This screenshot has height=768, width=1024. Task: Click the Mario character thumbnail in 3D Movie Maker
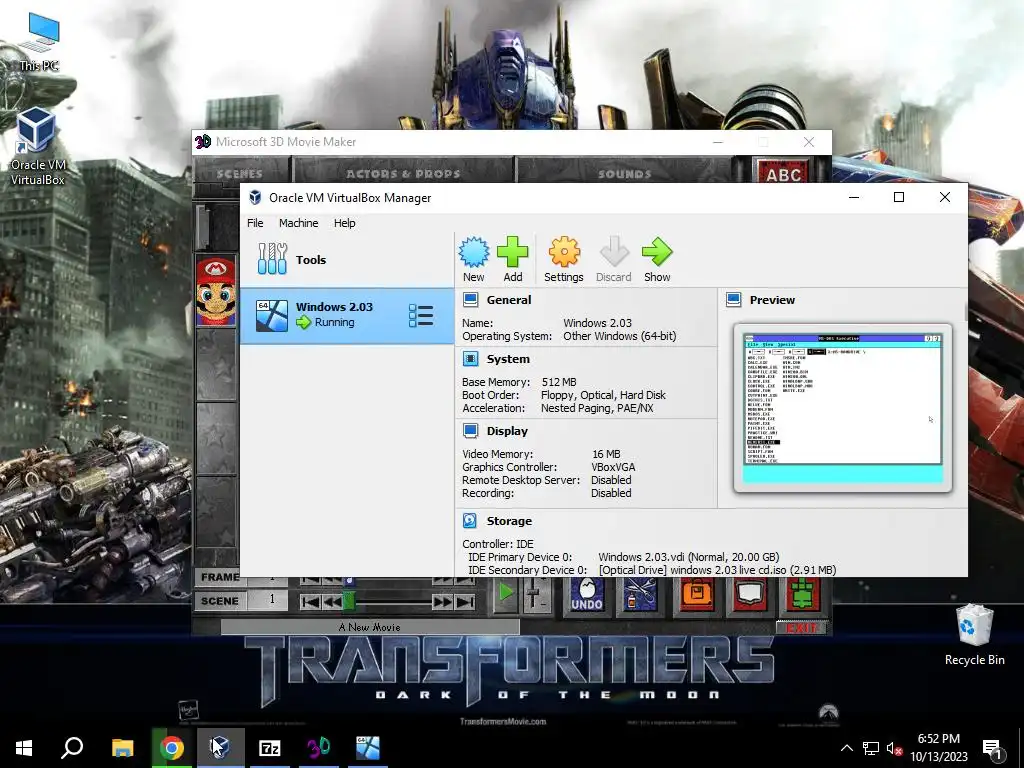click(x=216, y=291)
